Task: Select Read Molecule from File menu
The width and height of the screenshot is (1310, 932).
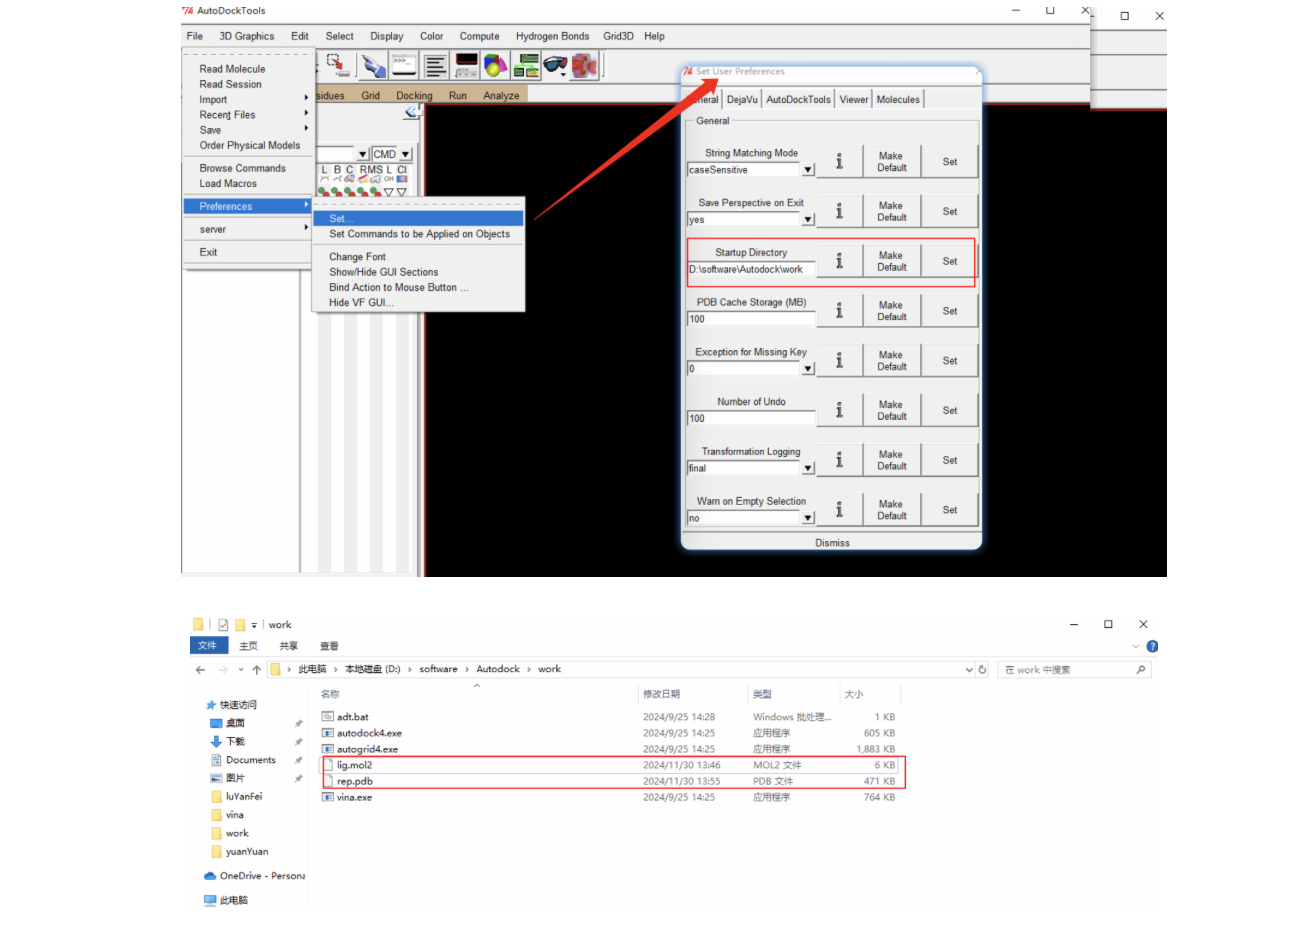Action: coord(232,69)
